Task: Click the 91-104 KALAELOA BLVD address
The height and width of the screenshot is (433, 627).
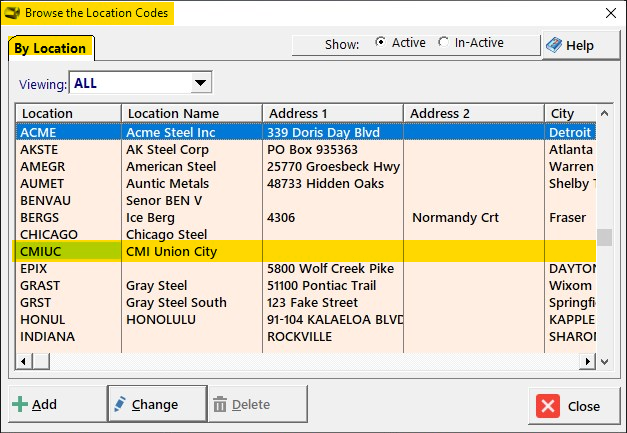Action: click(x=335, y=319)
